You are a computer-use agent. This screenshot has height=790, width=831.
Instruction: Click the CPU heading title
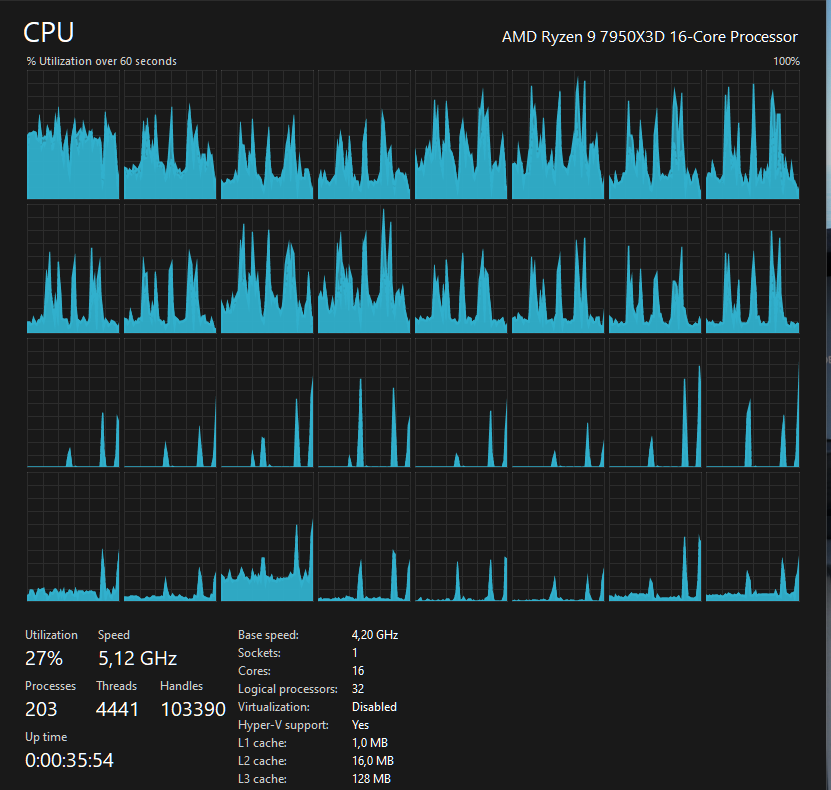pos(49,33)
